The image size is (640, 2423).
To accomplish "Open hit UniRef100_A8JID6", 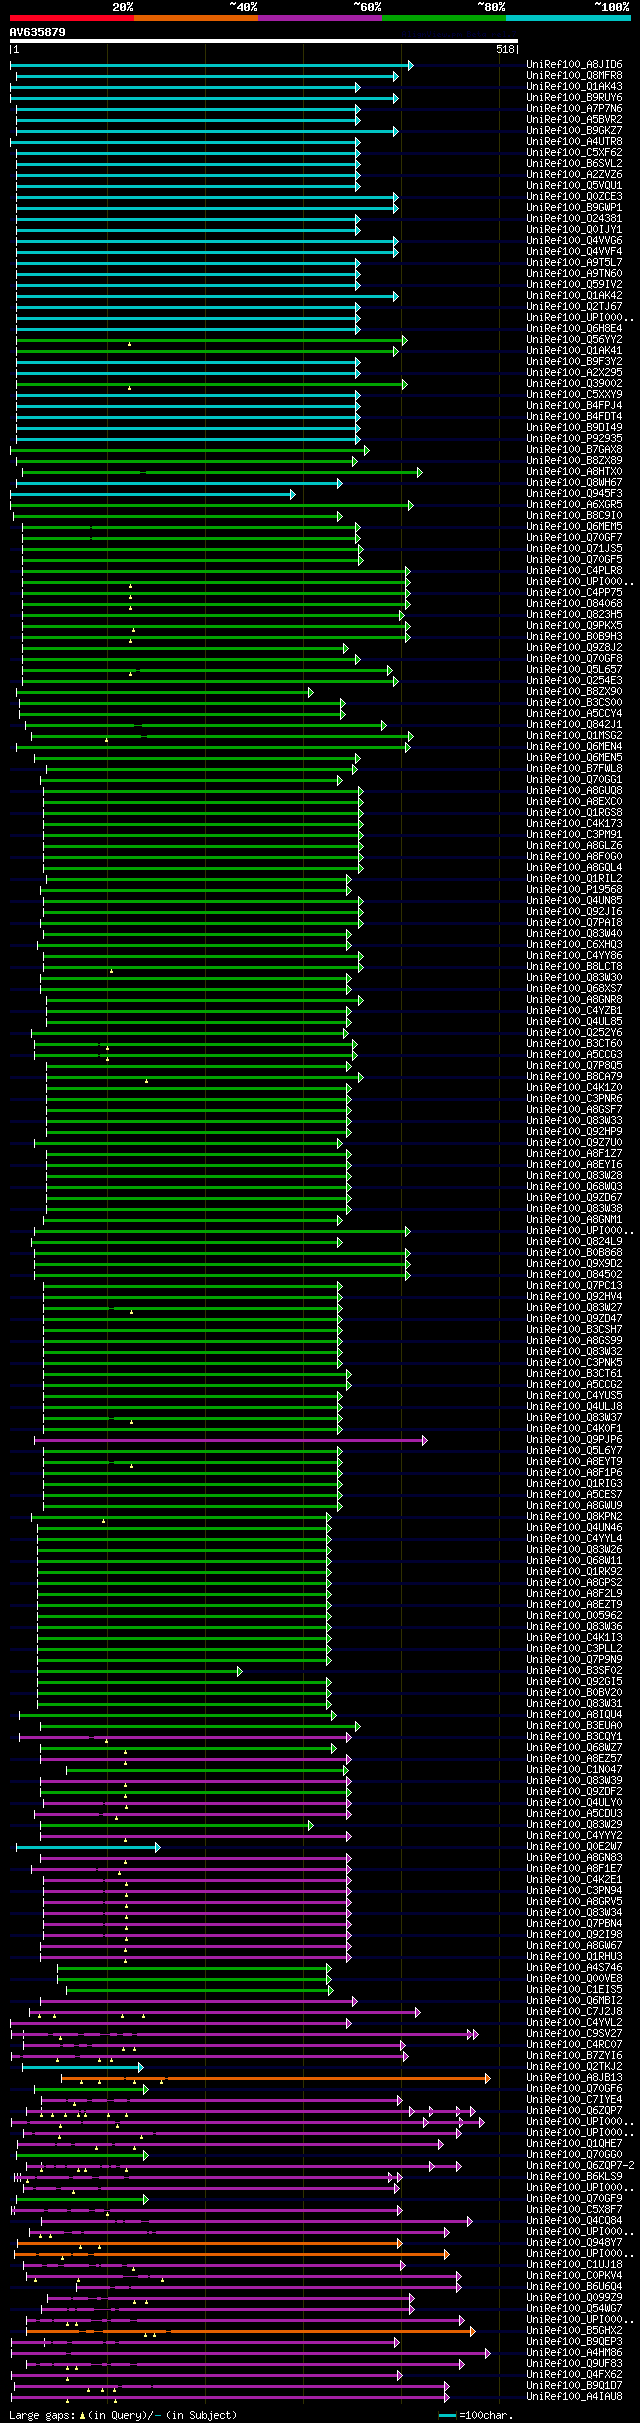I will click(x=574, y=65).
